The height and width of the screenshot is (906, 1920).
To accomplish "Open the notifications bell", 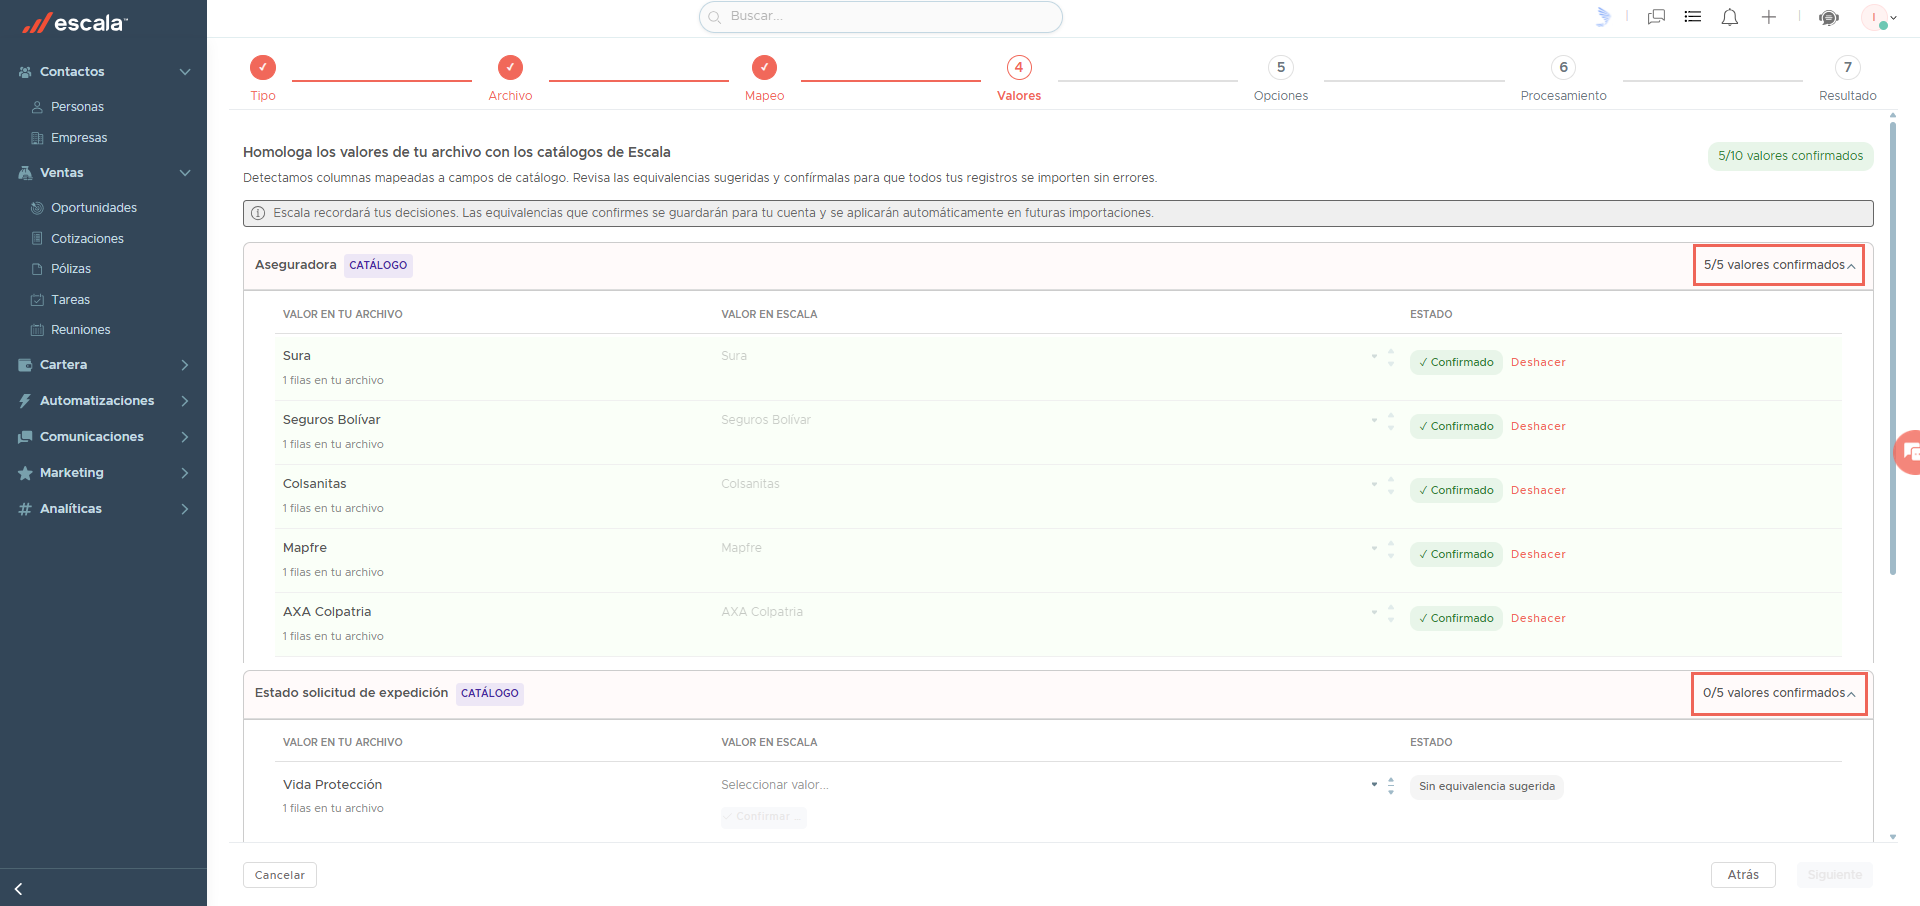I will click(x=1730, y=17).
